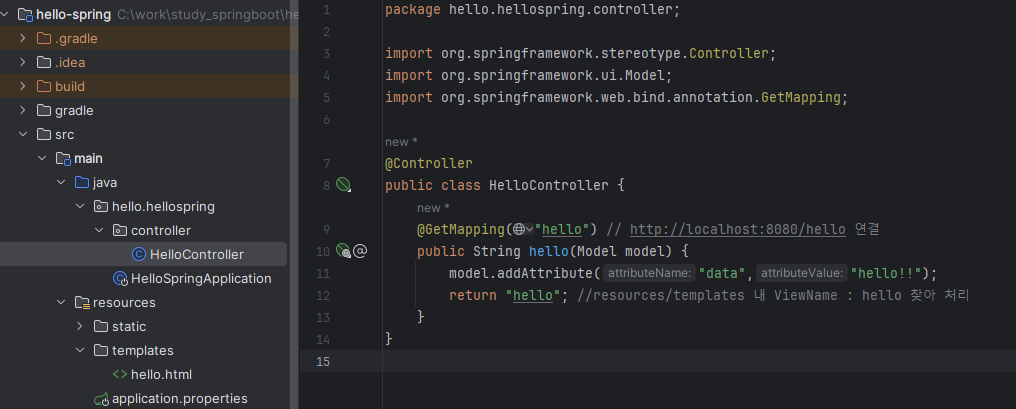Expand the static folder
This screenshot has width=1016, height=409.
point(80,326)
